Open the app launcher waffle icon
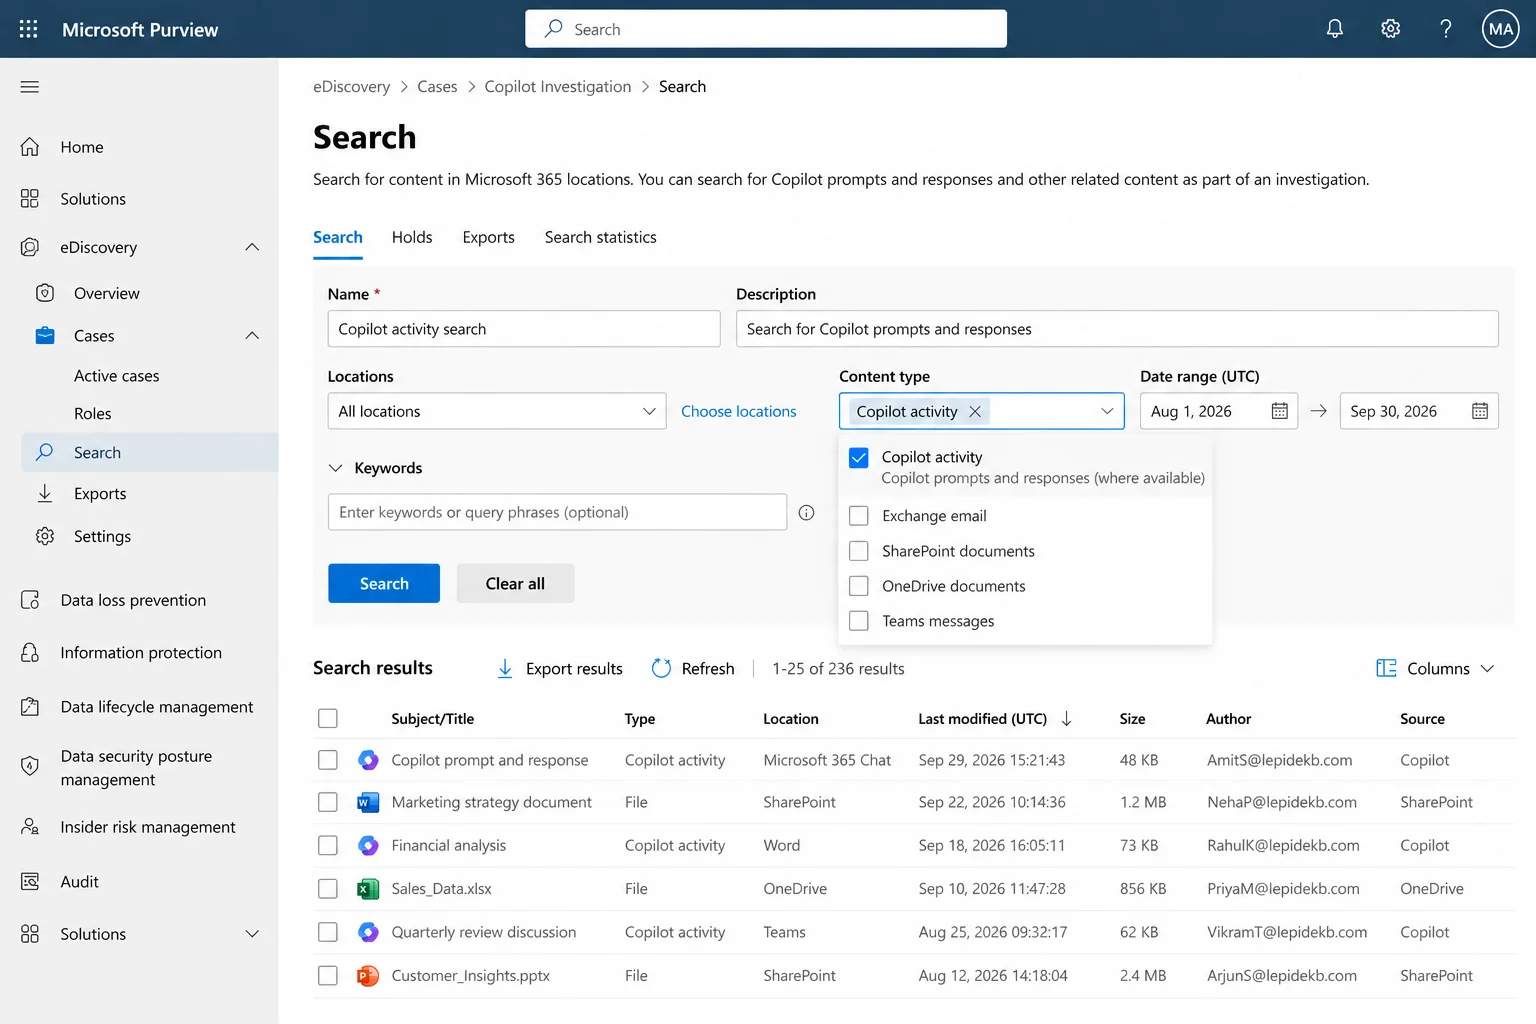Image resolution: width=1536 pixels, height=1024 pixels. (x=28, y=29)
